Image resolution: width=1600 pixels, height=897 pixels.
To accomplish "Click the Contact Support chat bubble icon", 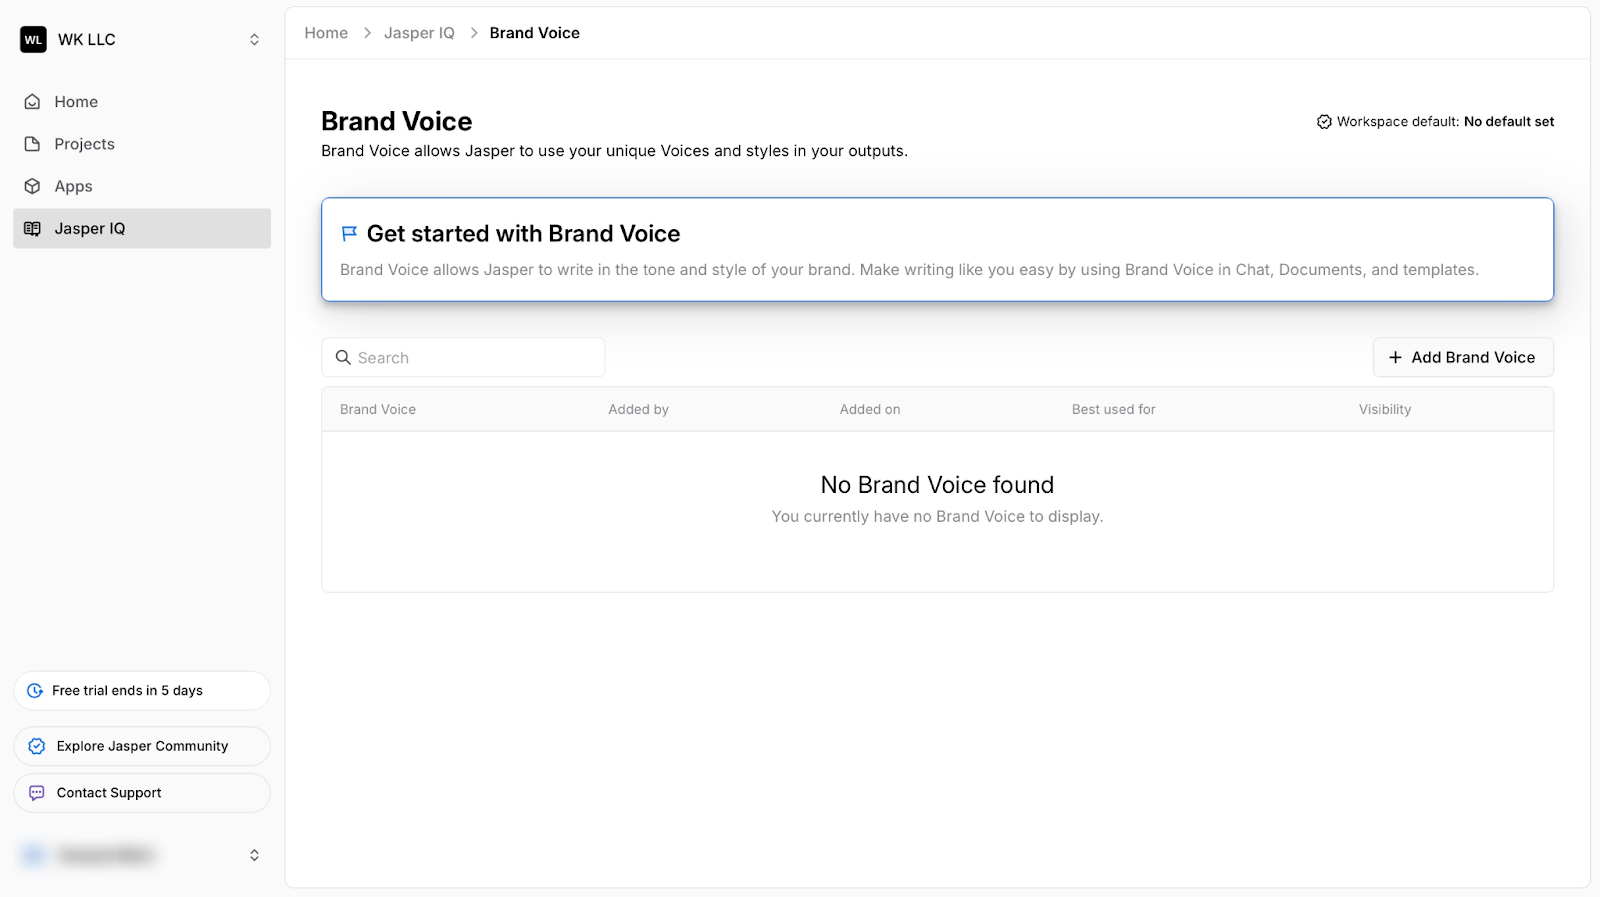I will point(37,793).
